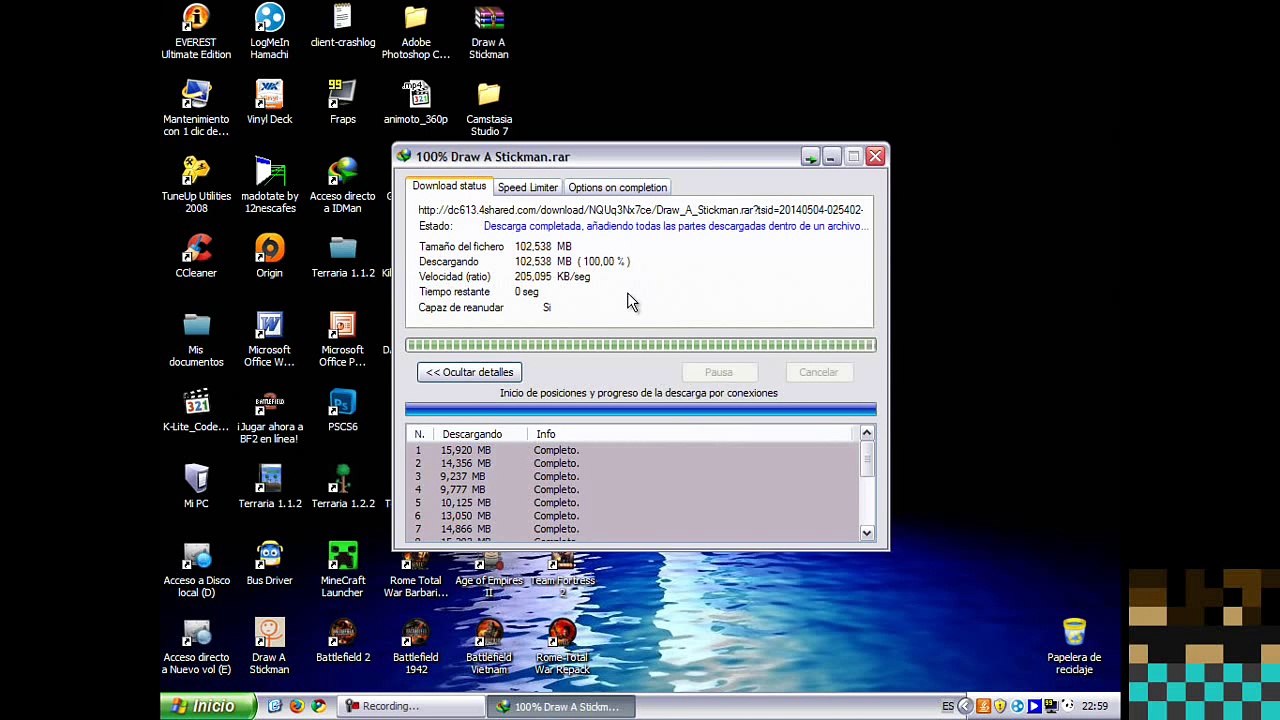Select connection row 7 with 14,866 MB
The height and width of the screenshot is (720, 1280).
click(x=632, y=529)
